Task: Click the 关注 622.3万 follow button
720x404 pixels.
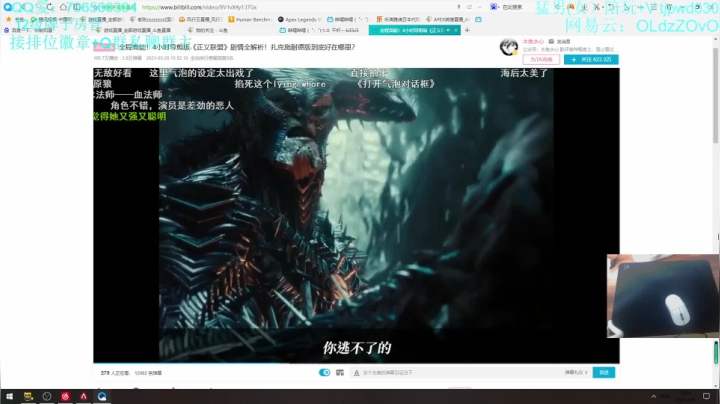Action: click(591, 60)
